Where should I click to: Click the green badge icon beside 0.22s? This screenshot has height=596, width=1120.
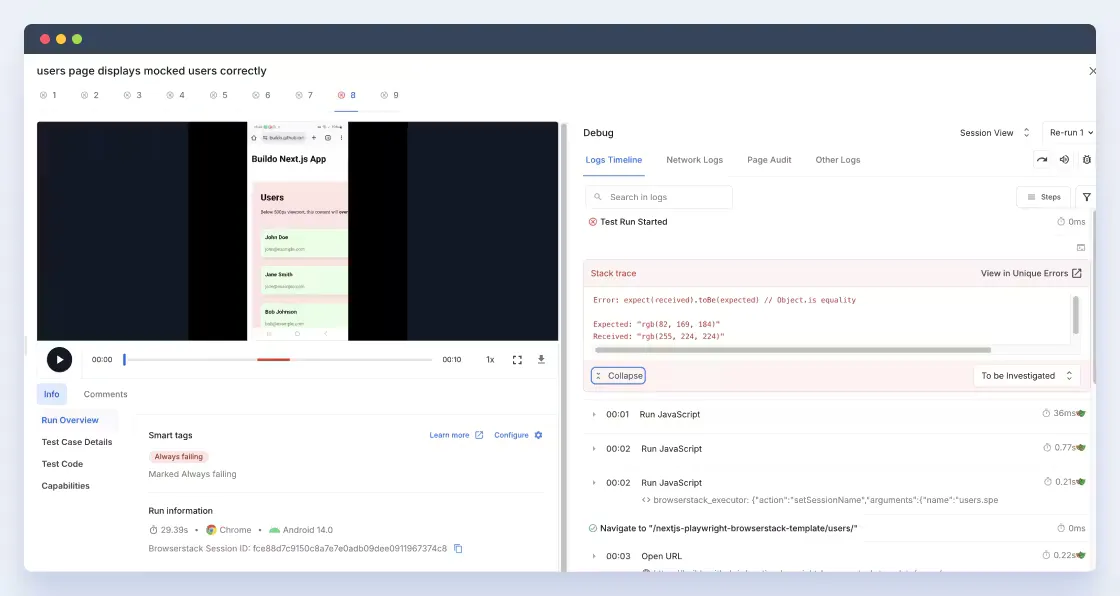(1081, 555)
